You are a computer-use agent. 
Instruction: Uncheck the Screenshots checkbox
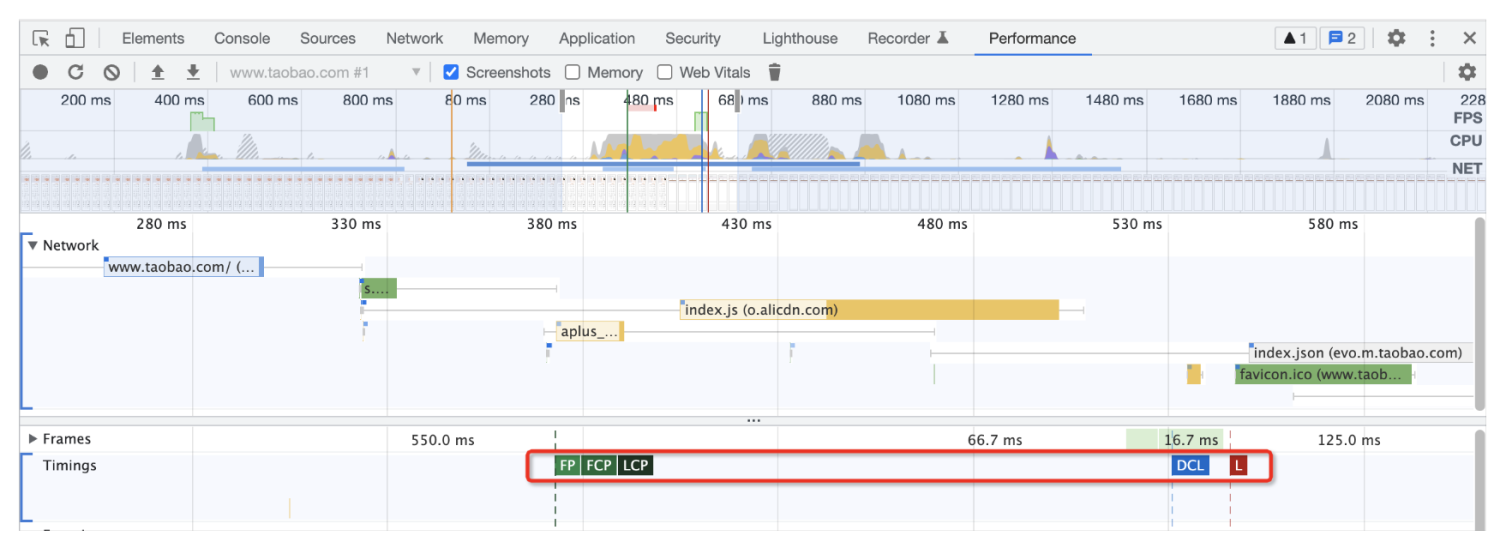(451, 72)
